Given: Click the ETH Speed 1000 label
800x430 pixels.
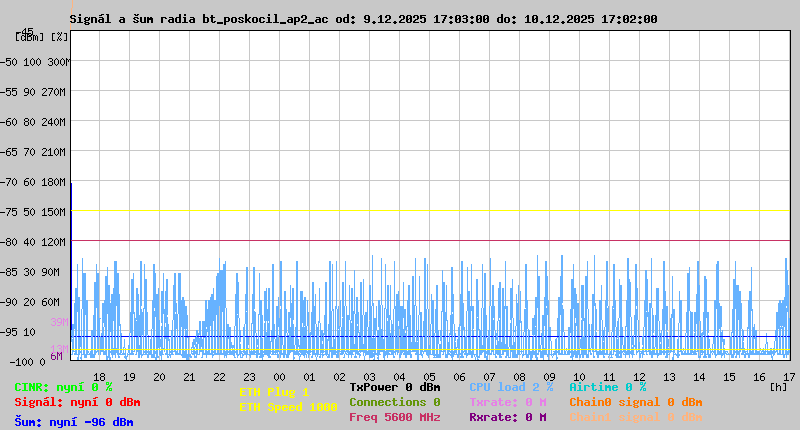Looking at the screenshot, I should point(288,407).
